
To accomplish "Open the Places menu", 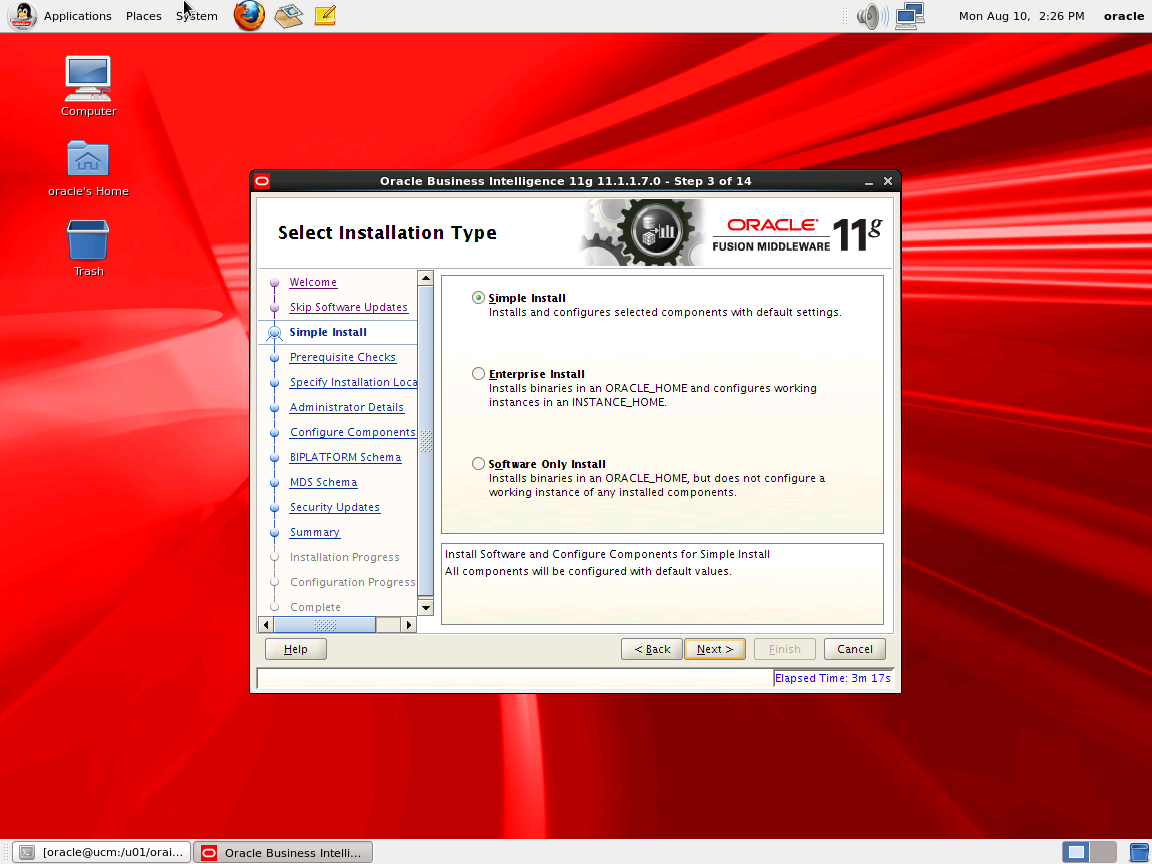I will [143, 15].
